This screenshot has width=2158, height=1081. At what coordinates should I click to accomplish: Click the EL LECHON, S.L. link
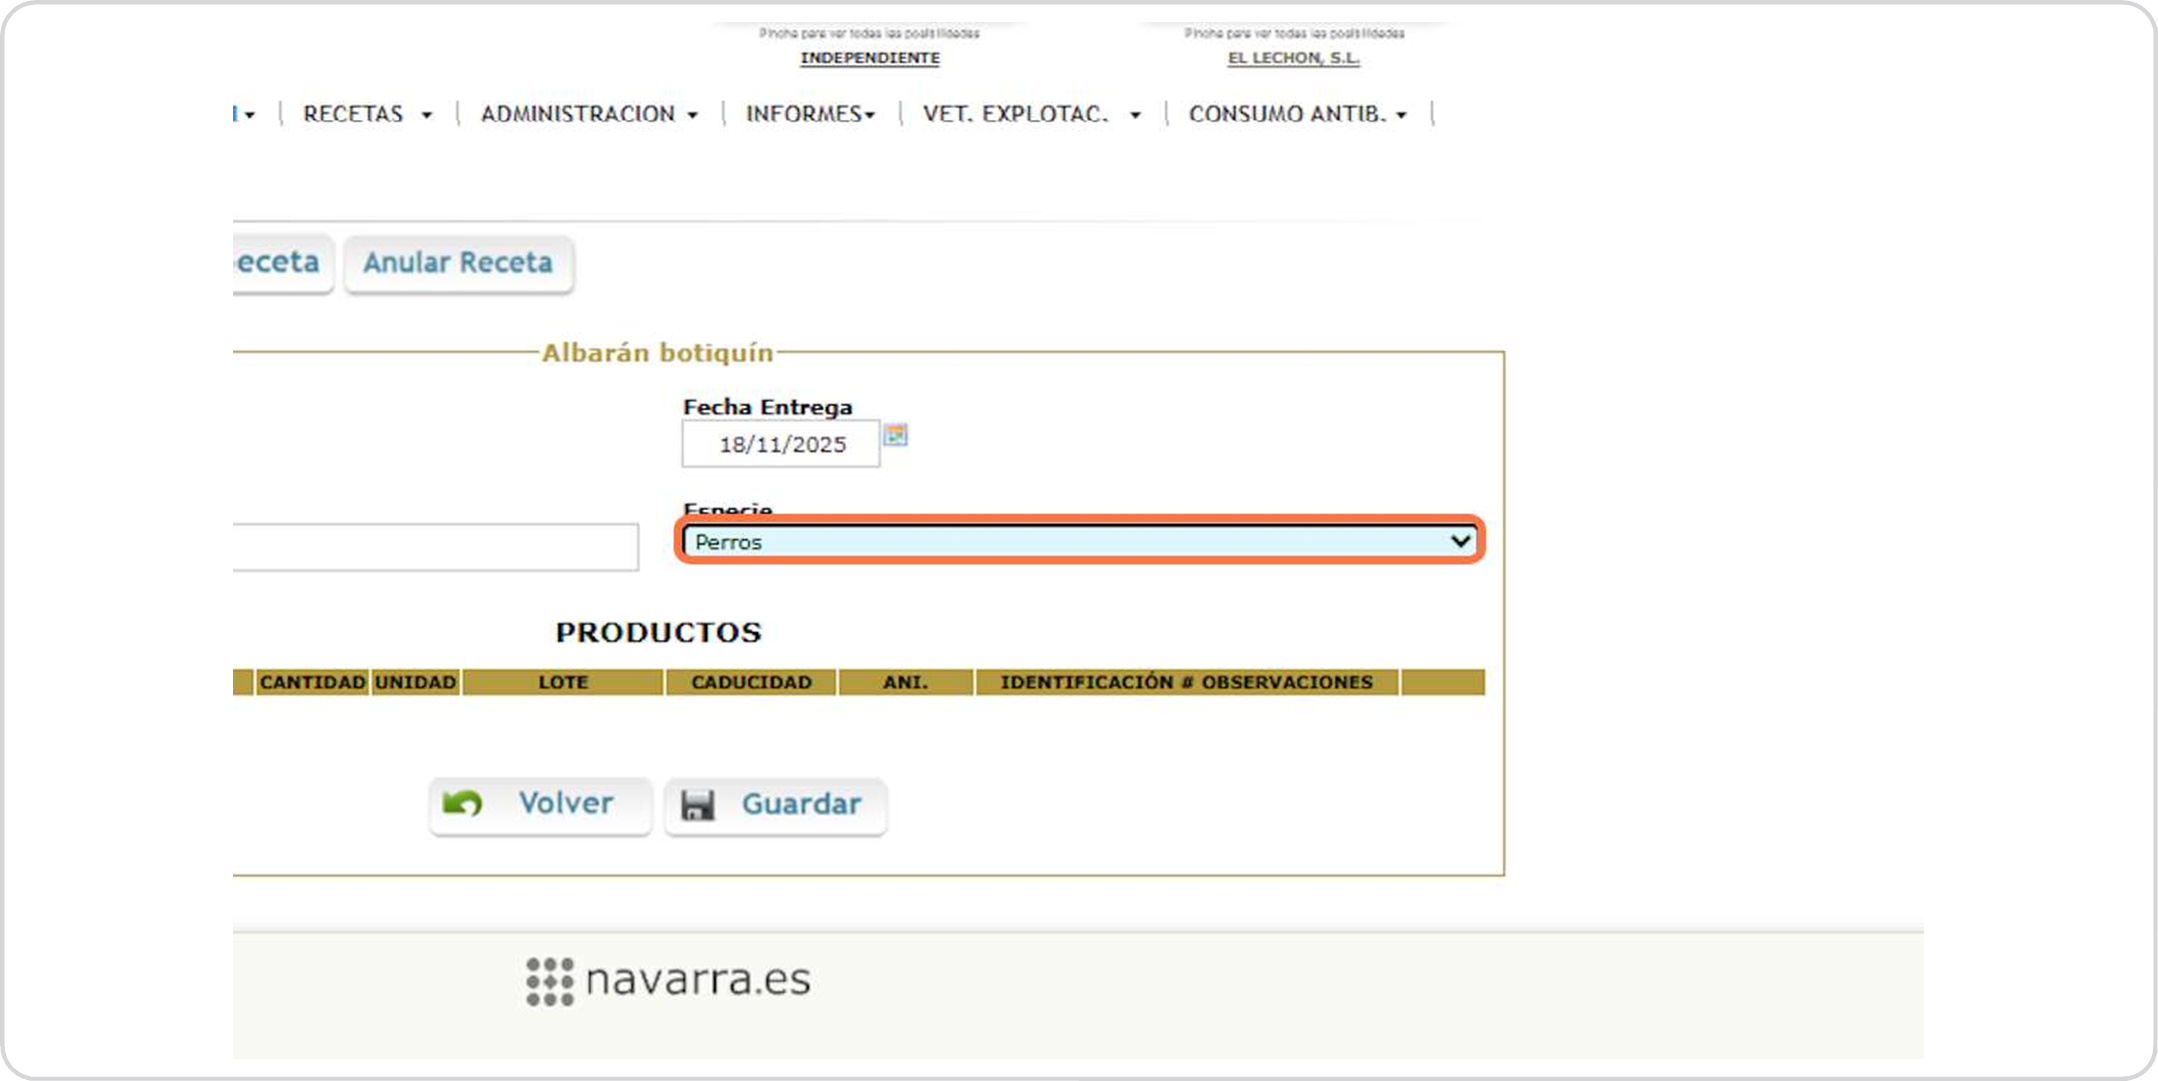click(x=1293, y=58)
